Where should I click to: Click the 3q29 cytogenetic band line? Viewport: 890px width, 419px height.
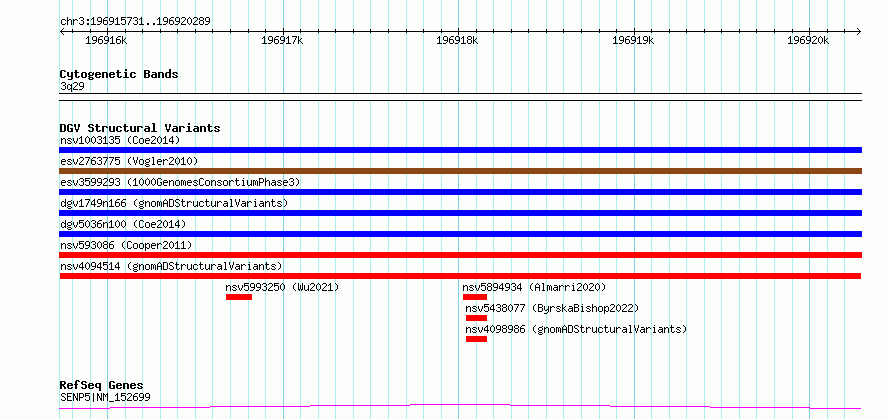click(461, 97)
